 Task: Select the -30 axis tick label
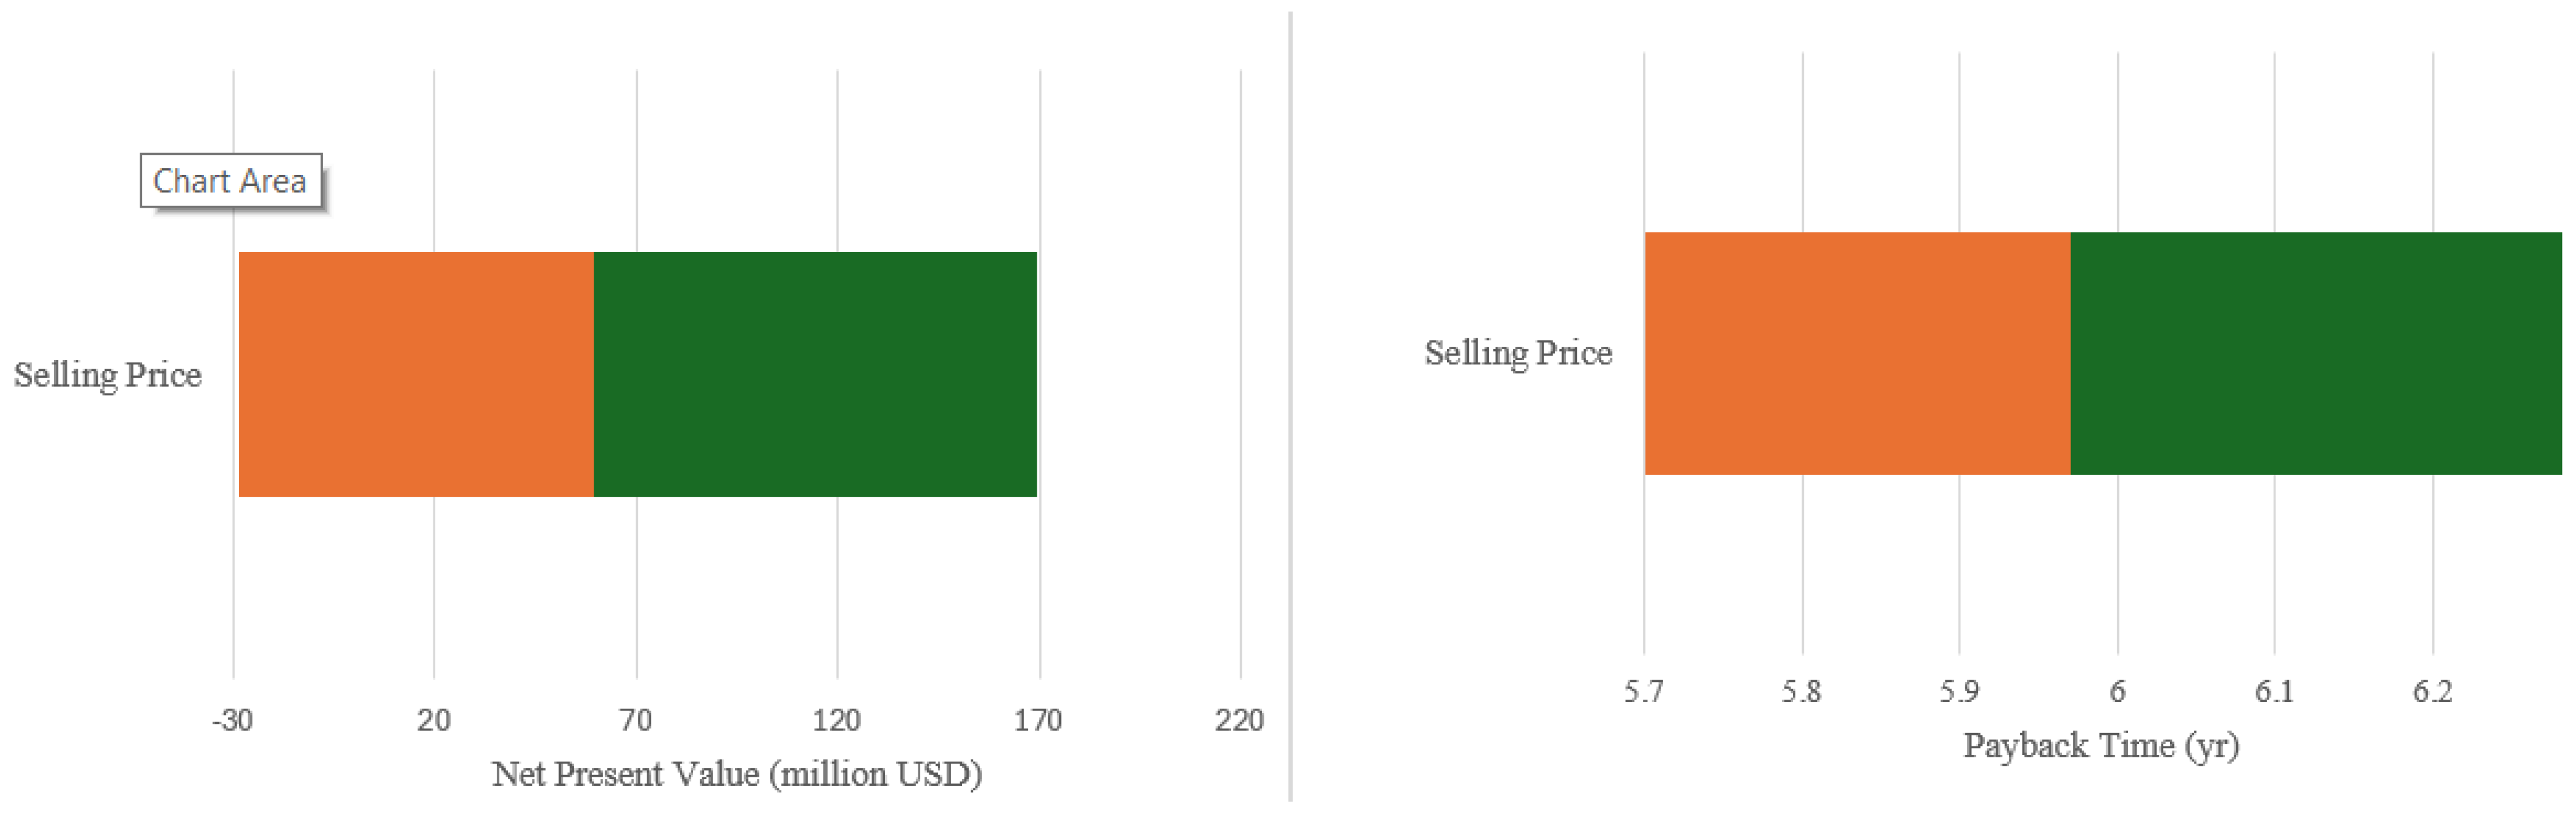click(x=232, y=720)
